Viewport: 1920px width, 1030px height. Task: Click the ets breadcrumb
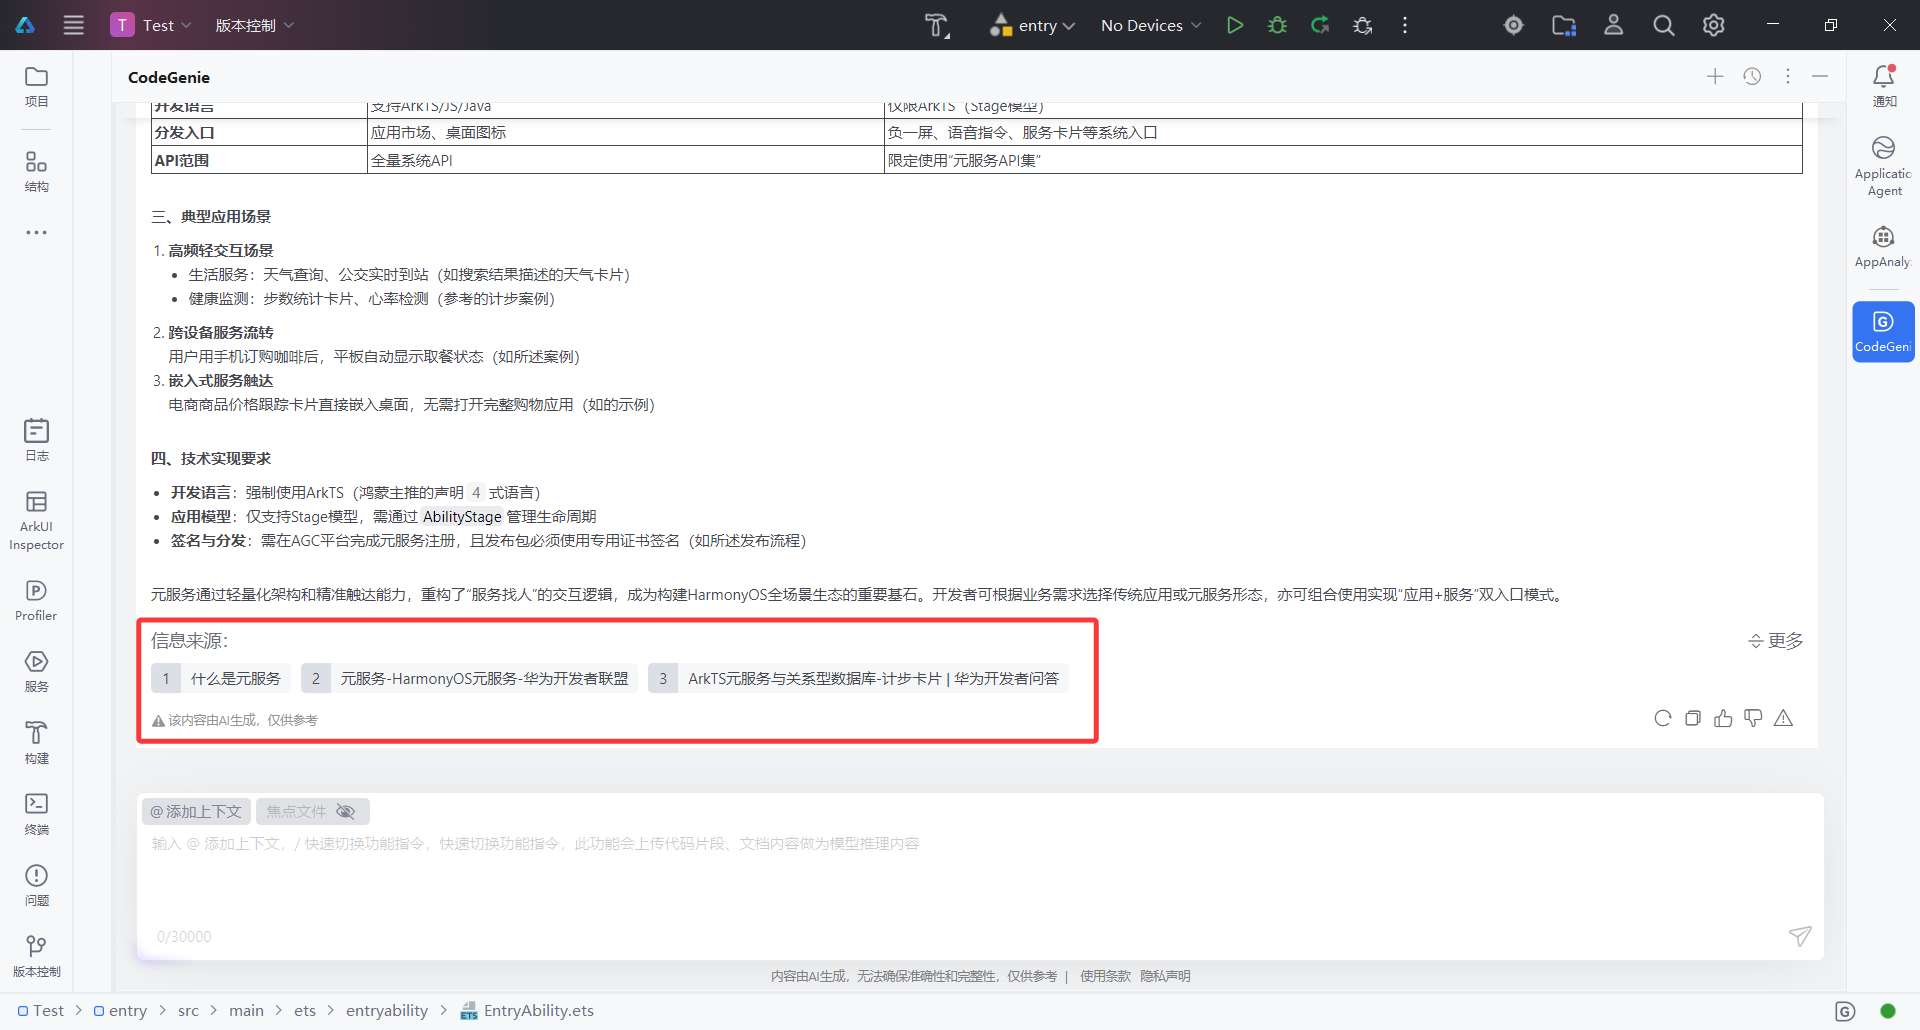pos(305,1011)
